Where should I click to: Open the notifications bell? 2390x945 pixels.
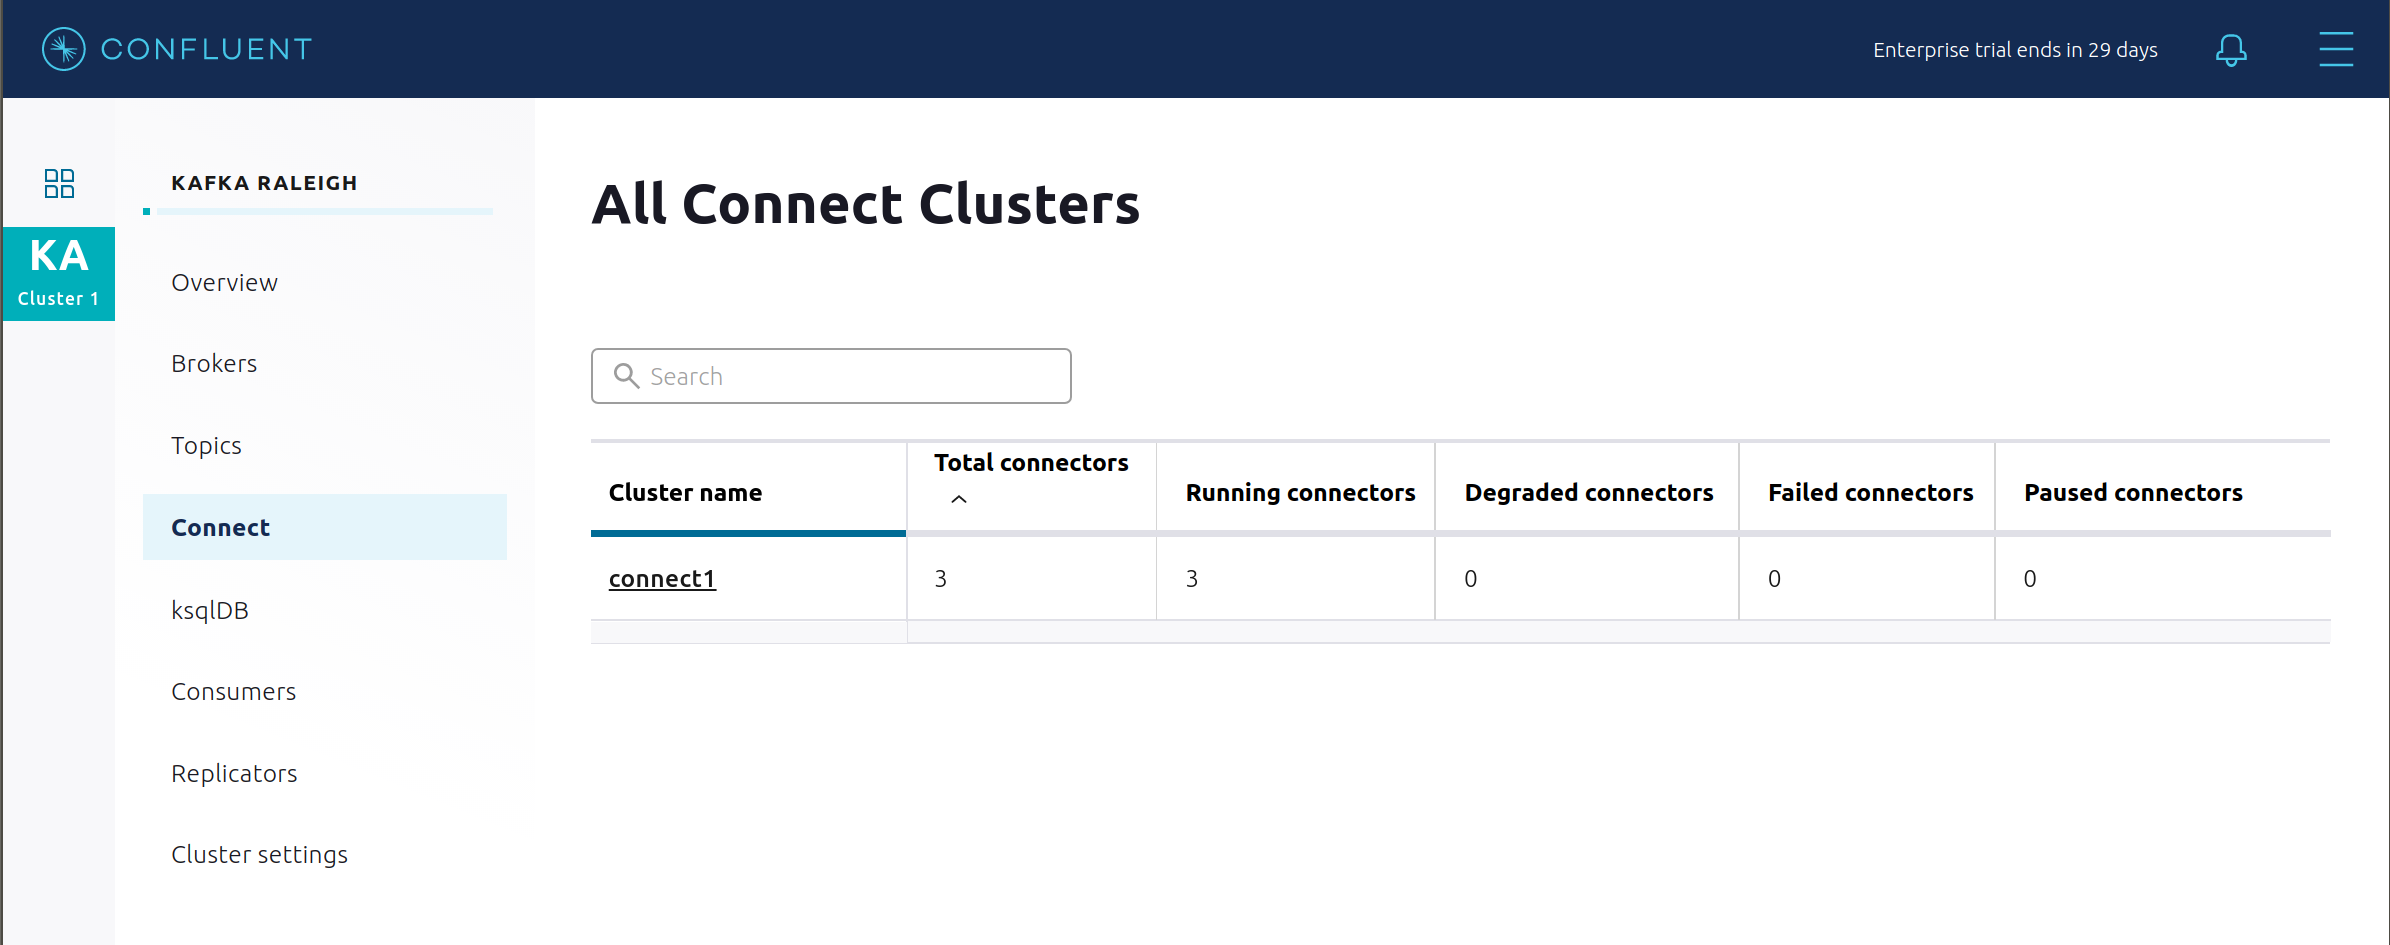[x=2231, y=50]
